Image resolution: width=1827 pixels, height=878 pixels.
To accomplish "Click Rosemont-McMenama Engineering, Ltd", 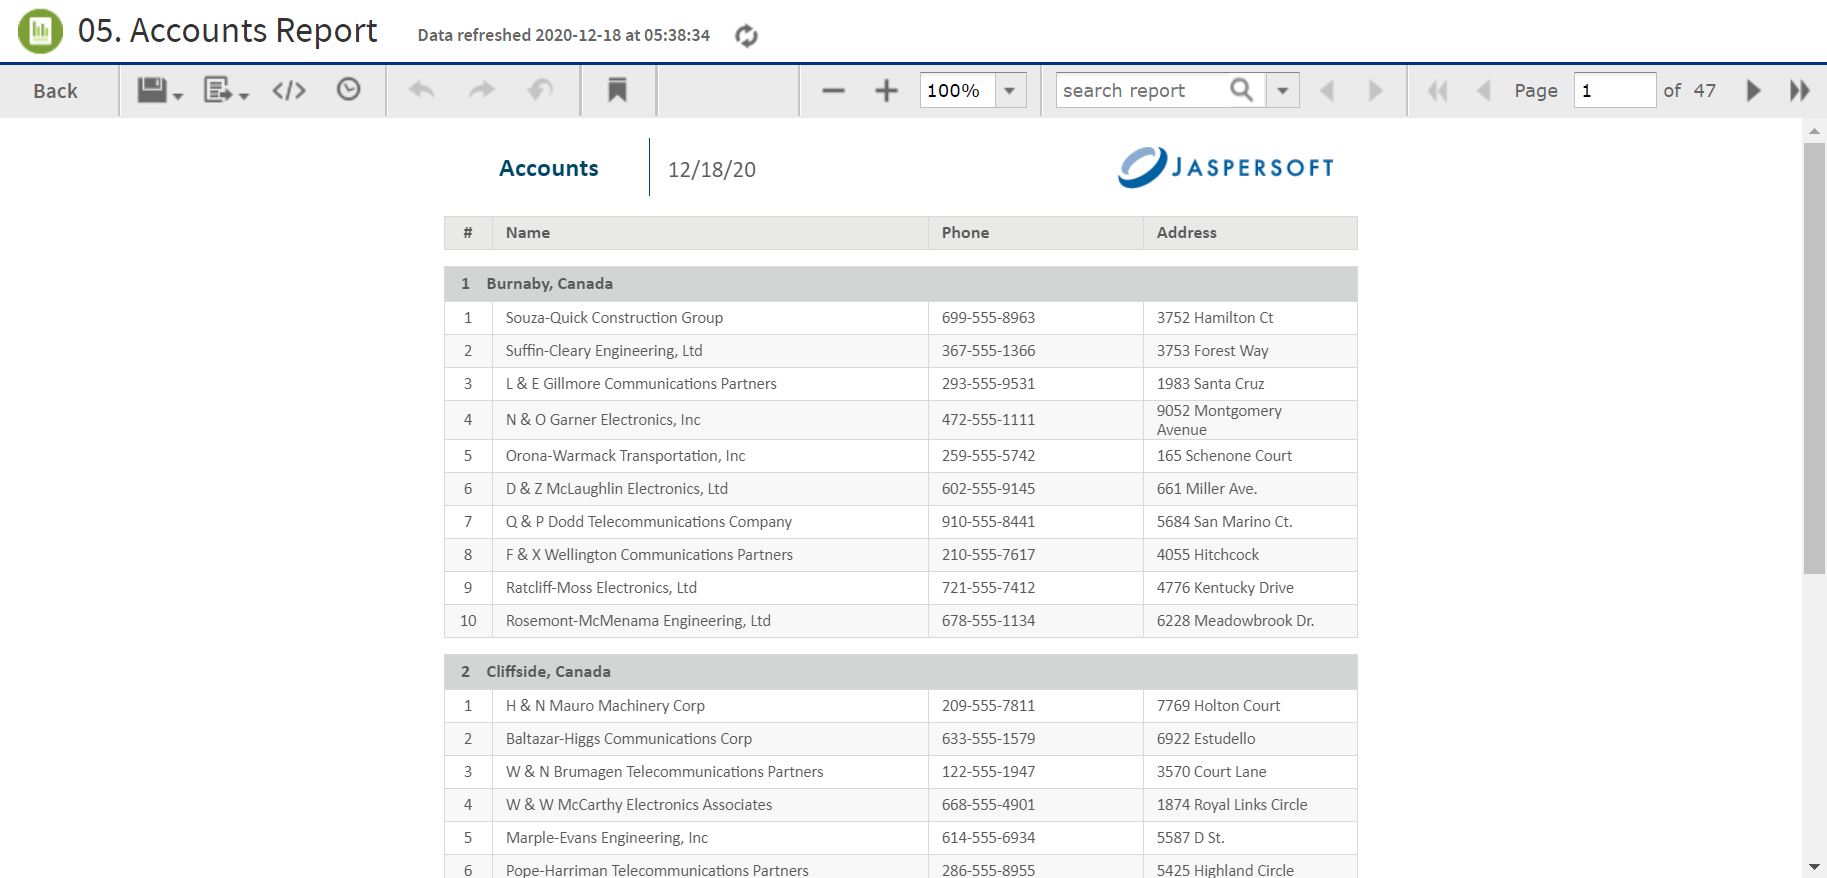I will 638,621.
